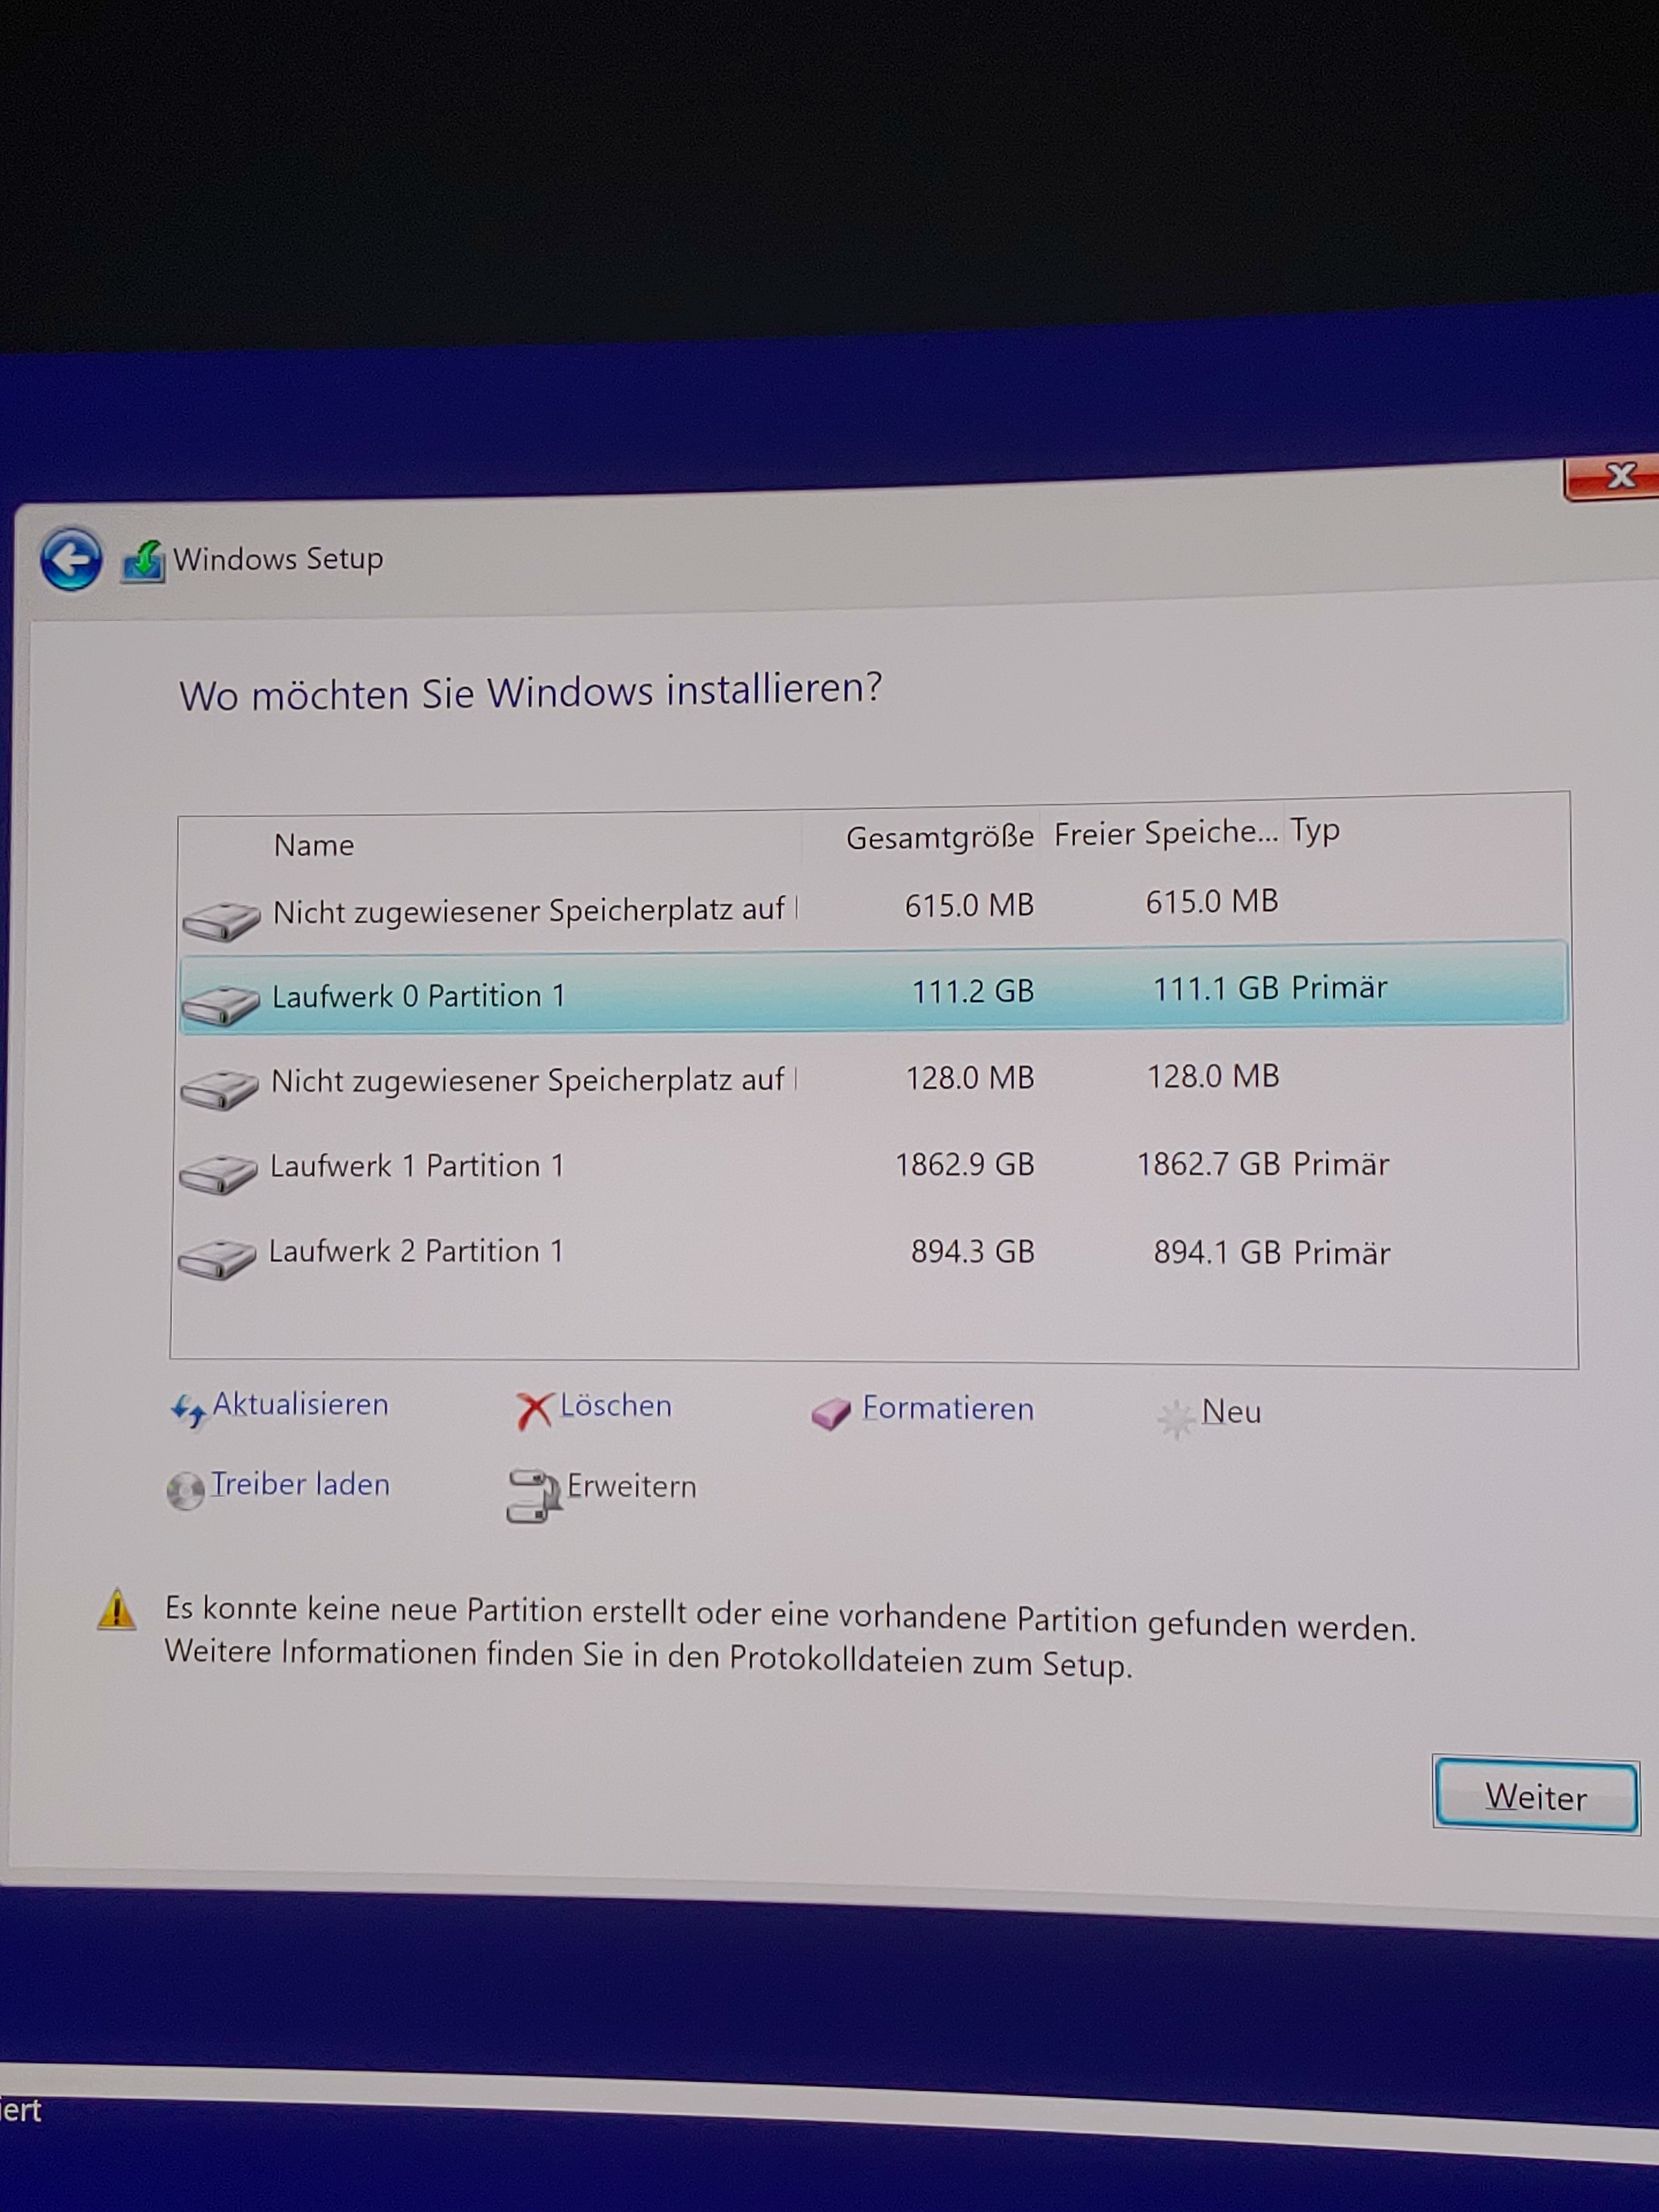Click the Löschen link text
Screen dimensions: 1659x2212
(615, 1405)
